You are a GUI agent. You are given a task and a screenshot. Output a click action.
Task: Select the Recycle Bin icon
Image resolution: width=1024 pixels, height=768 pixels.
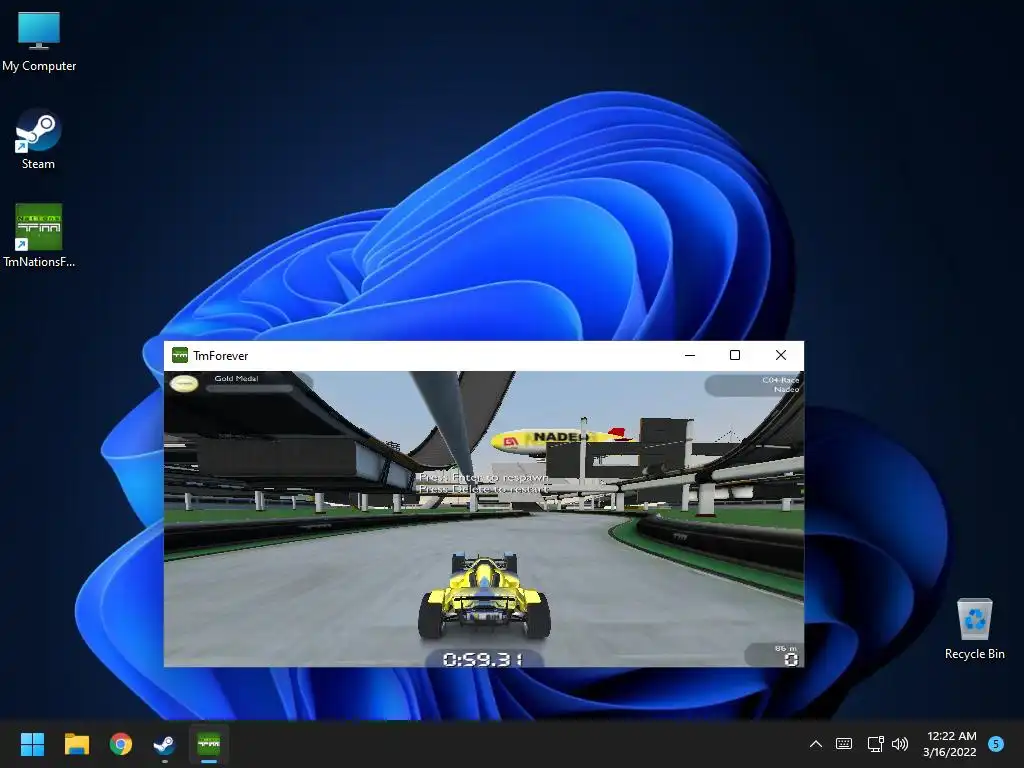tap(974, 628)
